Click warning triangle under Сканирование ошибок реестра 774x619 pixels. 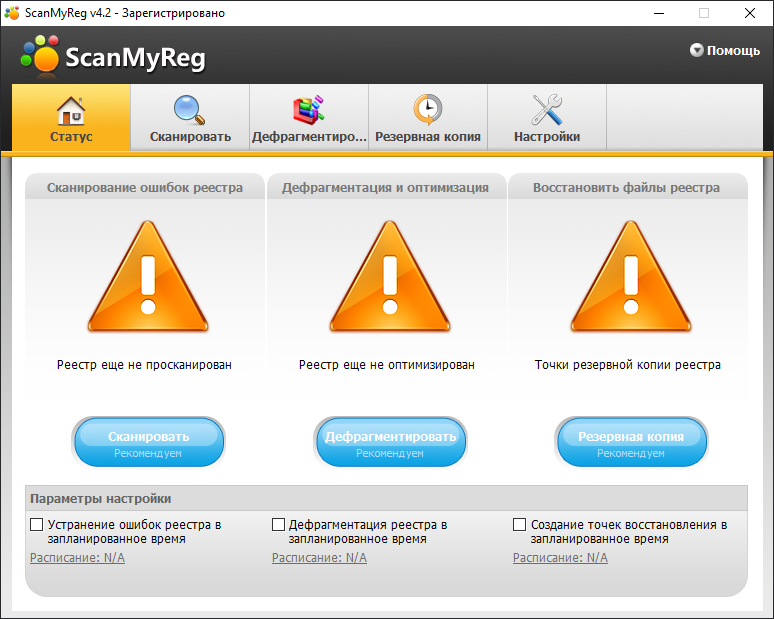pos(148,279)
